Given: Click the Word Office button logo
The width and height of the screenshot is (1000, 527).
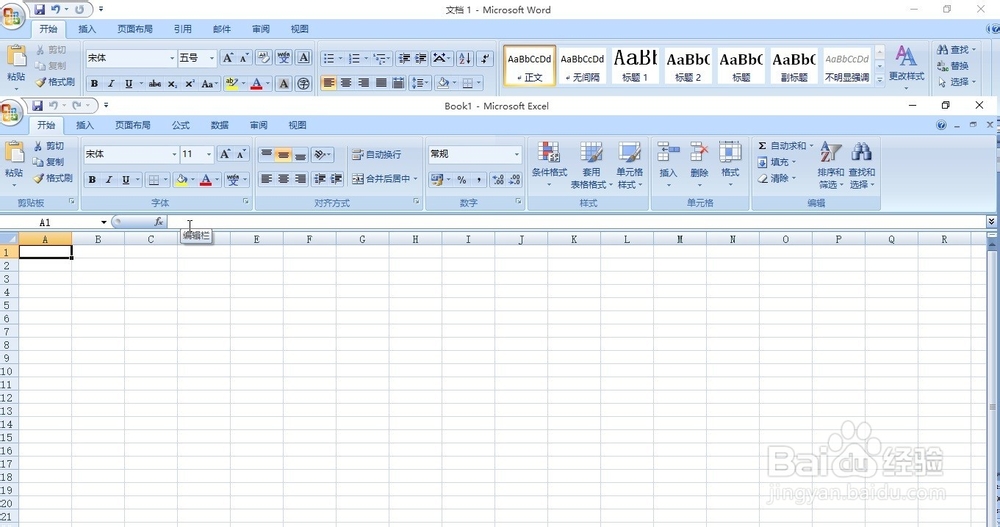Looking at the screenshot, I should pos(11,17).
